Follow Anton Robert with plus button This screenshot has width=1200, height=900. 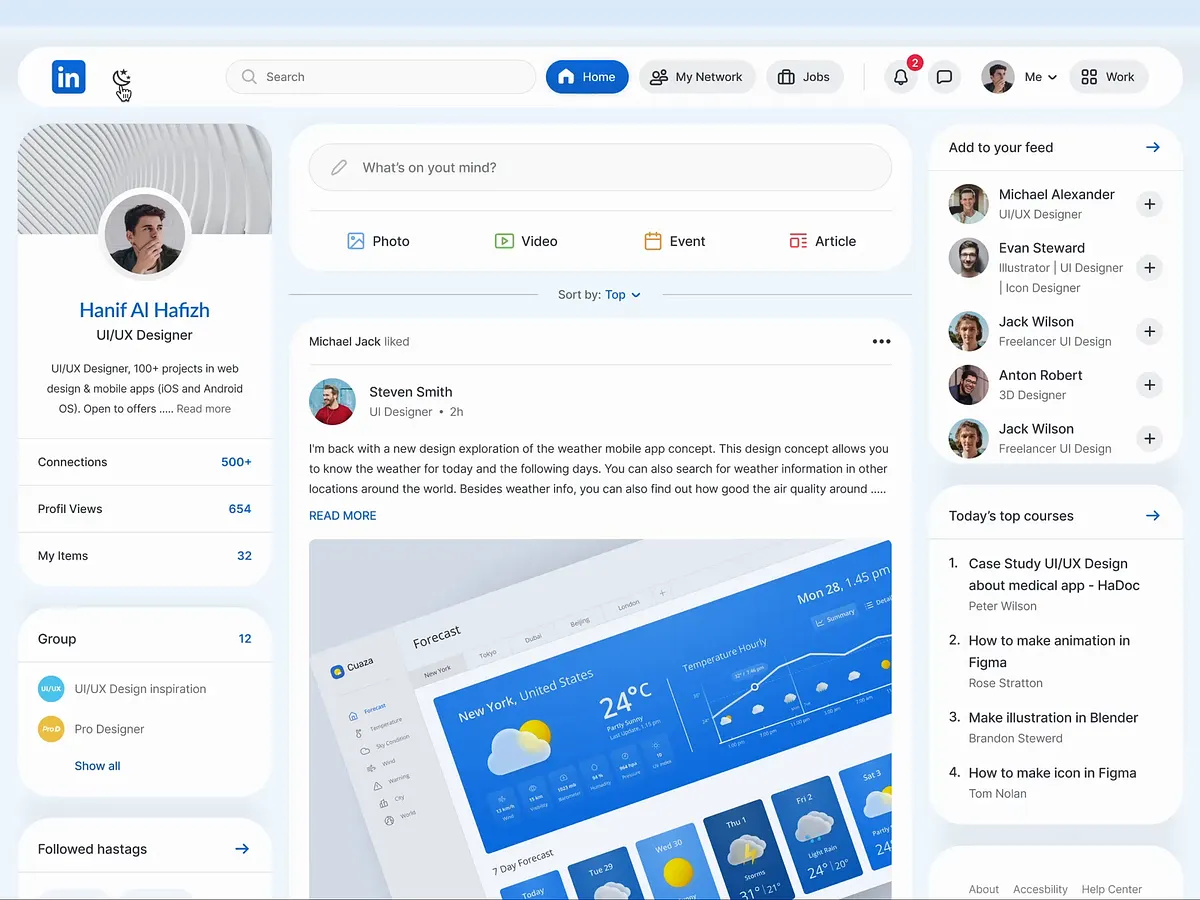(1150, 385)
